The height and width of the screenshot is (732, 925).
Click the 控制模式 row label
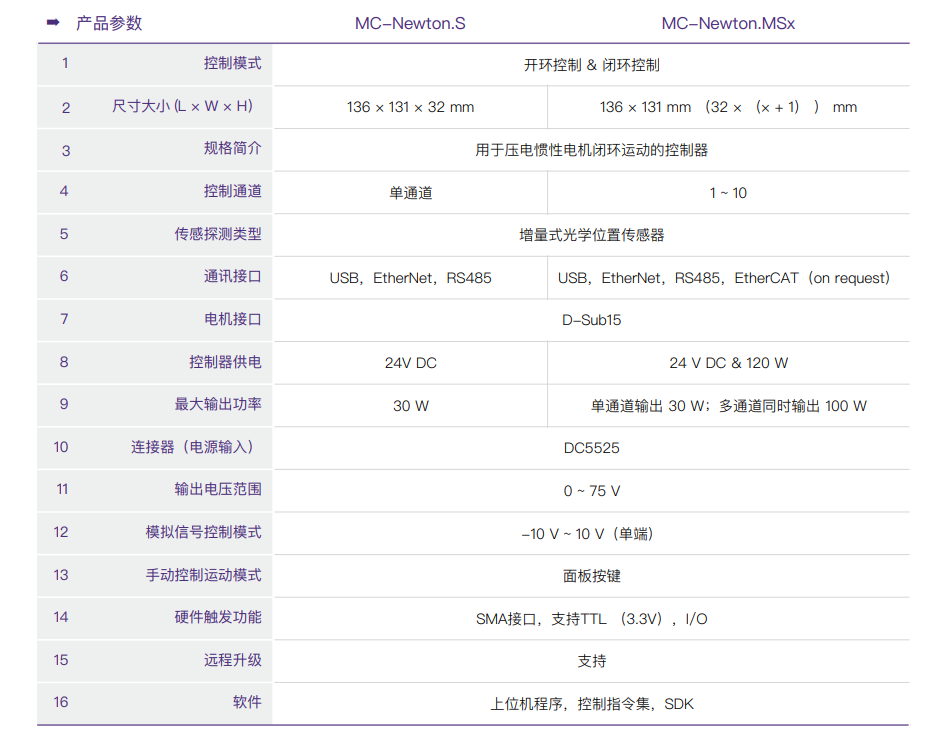[x=232, y=63]
